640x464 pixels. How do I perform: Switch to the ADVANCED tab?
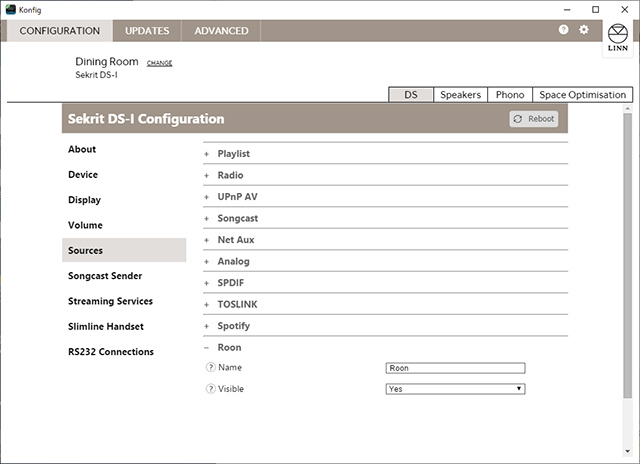[x=221, y=31]
